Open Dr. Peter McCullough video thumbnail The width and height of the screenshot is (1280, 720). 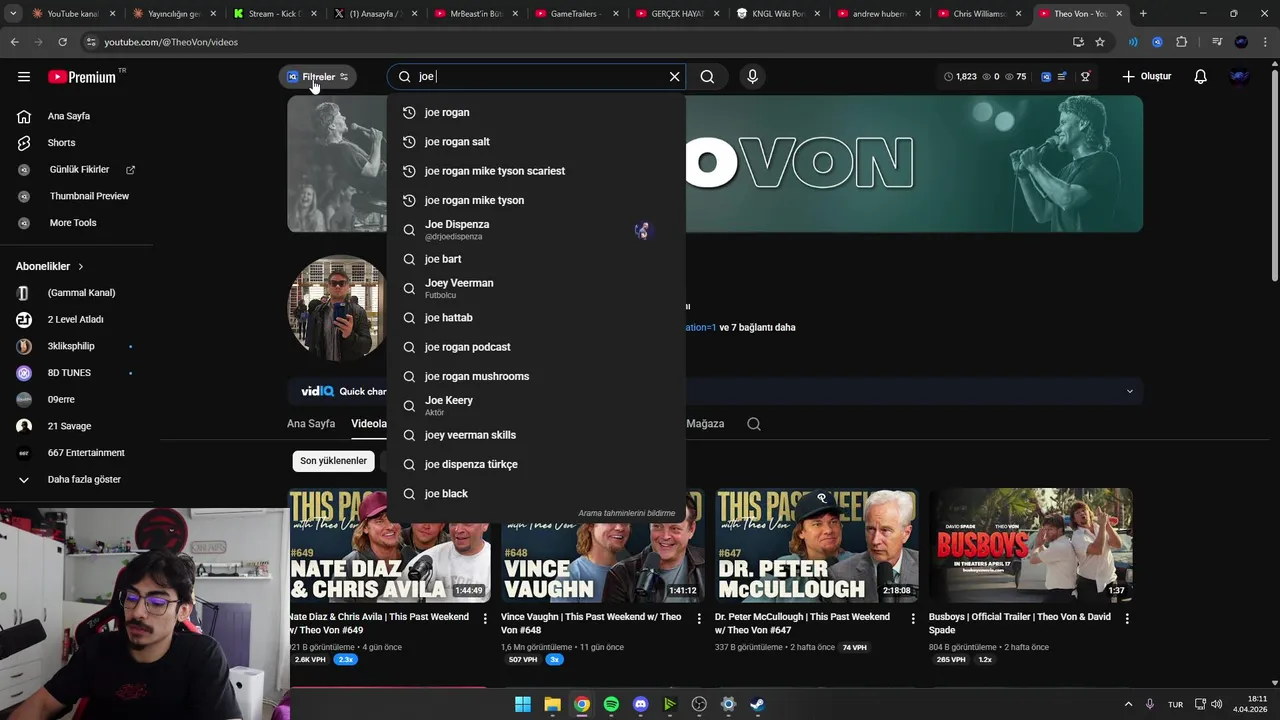[x=816, y=545]
